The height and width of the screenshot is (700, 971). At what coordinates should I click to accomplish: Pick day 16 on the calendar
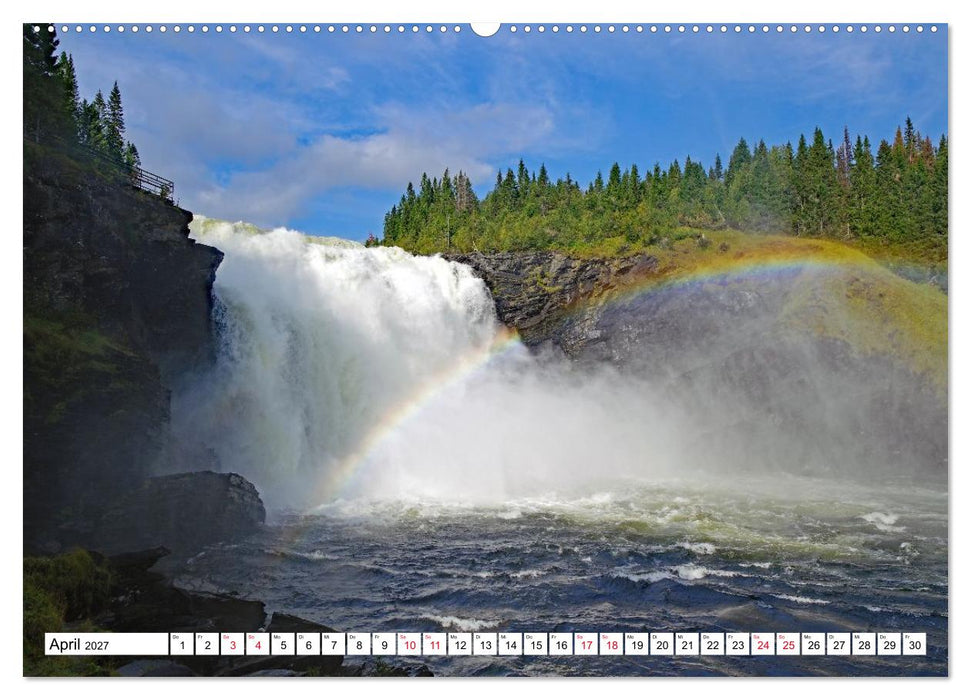[561, 644]
